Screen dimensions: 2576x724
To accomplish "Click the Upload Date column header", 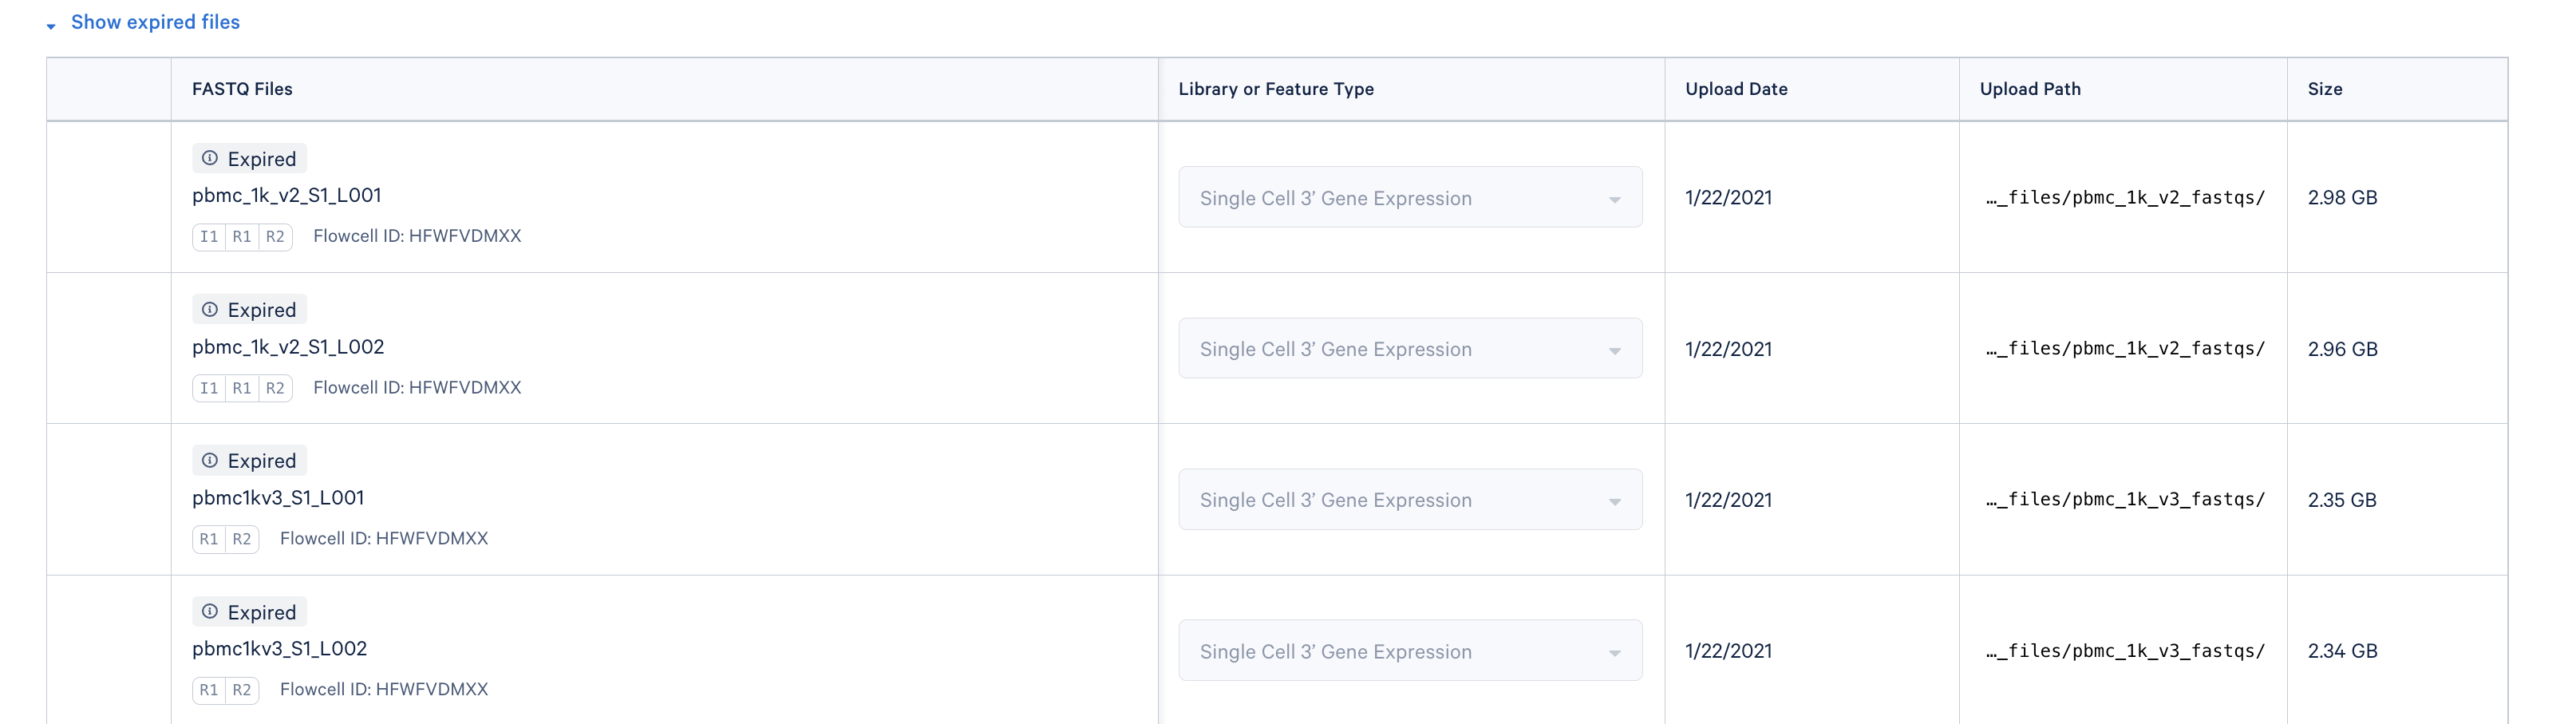I will tap(1736, 89).
